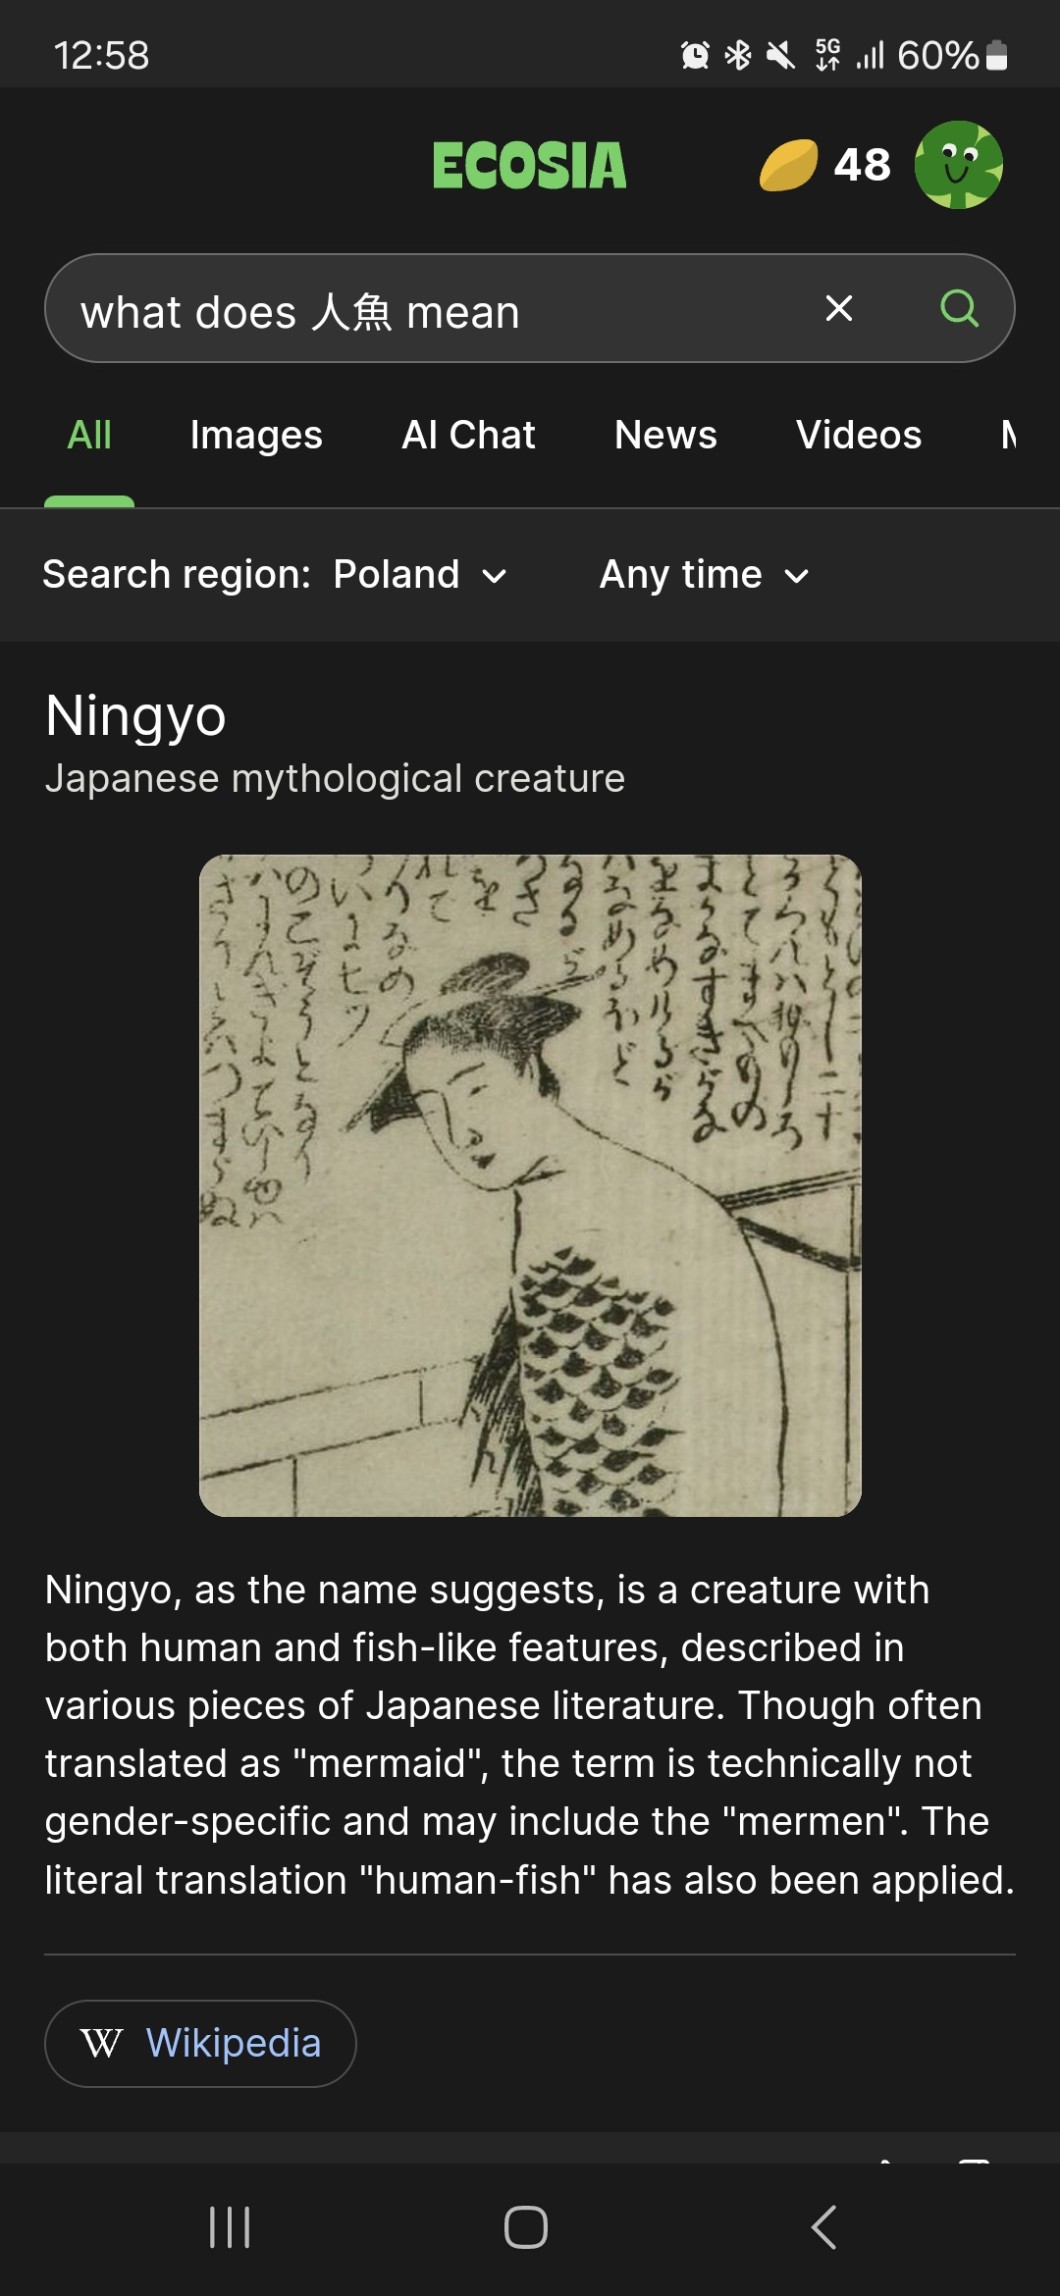Select the All results tab
The image size is (1060, 2296).
(89, 435)
